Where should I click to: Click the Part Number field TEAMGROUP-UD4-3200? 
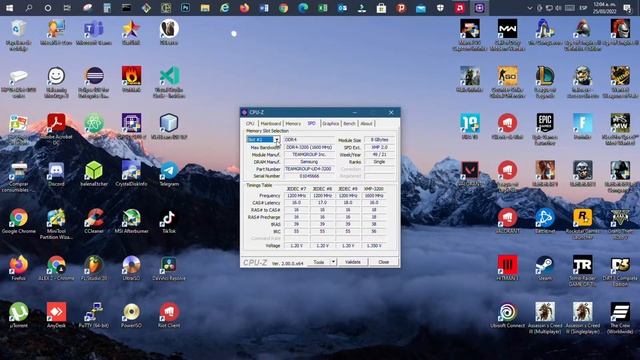[x=309, y=169]
